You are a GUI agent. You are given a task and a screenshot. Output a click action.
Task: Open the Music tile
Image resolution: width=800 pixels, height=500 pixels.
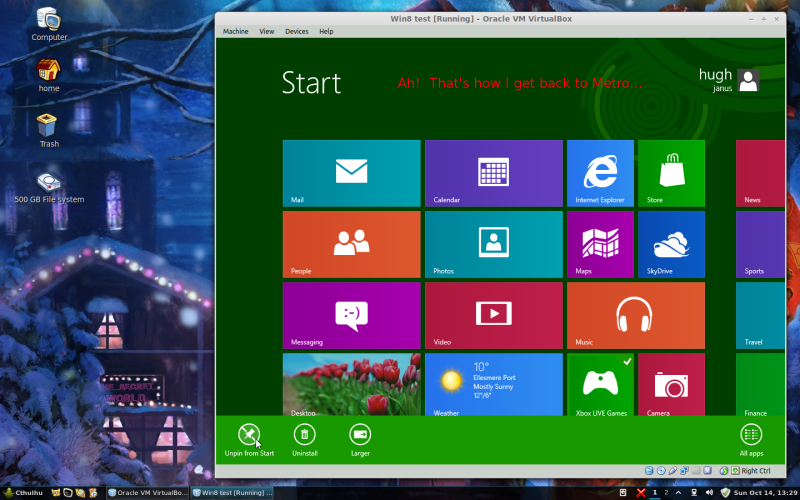click(636, 315)
